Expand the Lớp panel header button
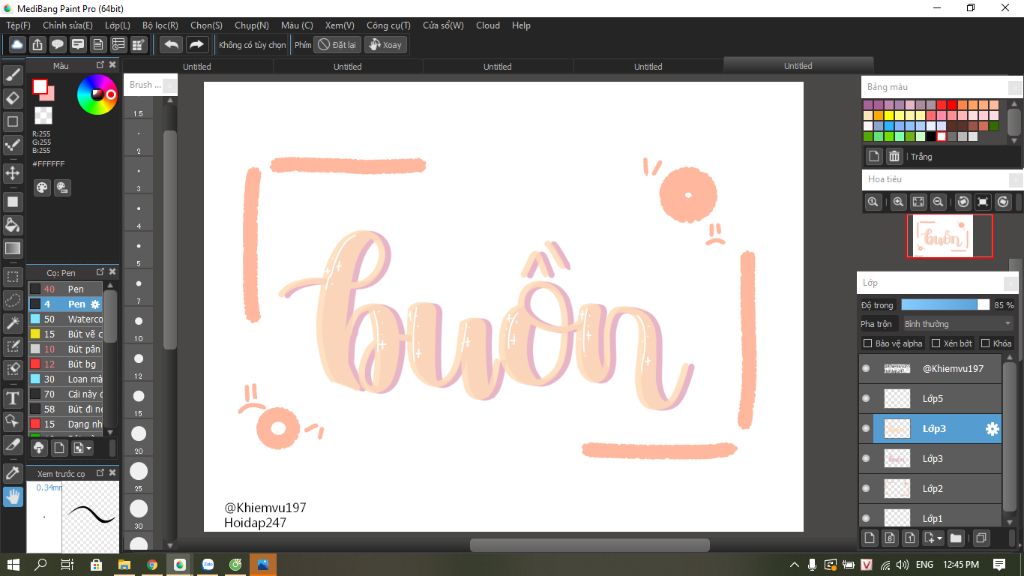The image size is (1024, 576). click(x=1010, y=283)
